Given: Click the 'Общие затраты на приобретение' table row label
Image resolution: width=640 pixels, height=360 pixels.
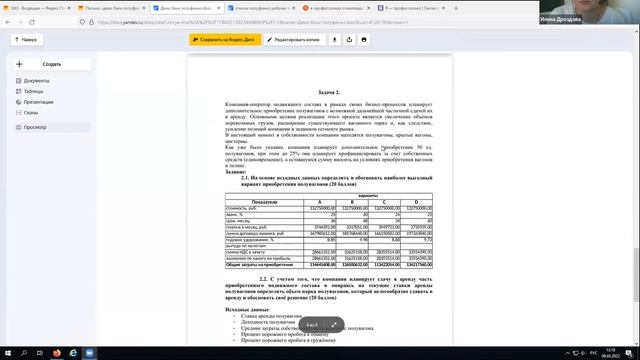Looking at the screenshot, I should point(260,265).
